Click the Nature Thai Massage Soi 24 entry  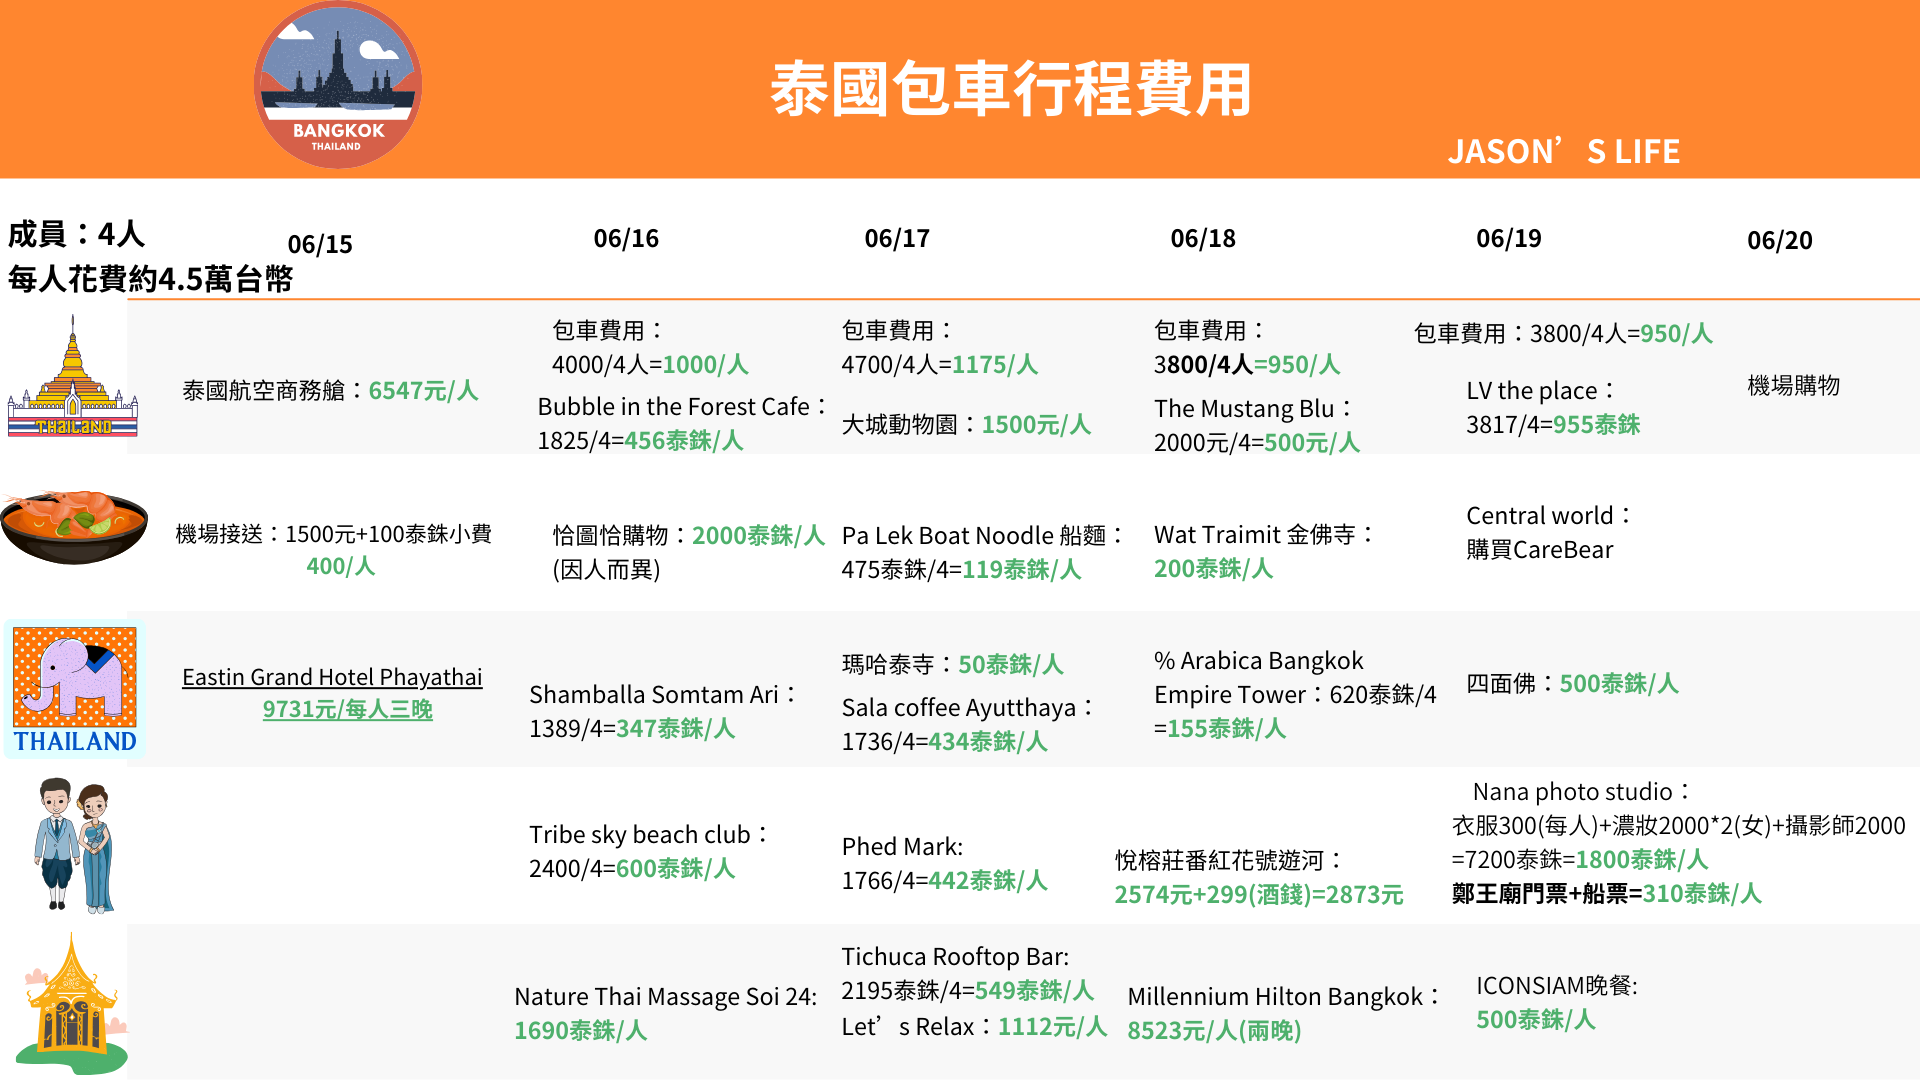pyautogui.click(x=665, y=997)
